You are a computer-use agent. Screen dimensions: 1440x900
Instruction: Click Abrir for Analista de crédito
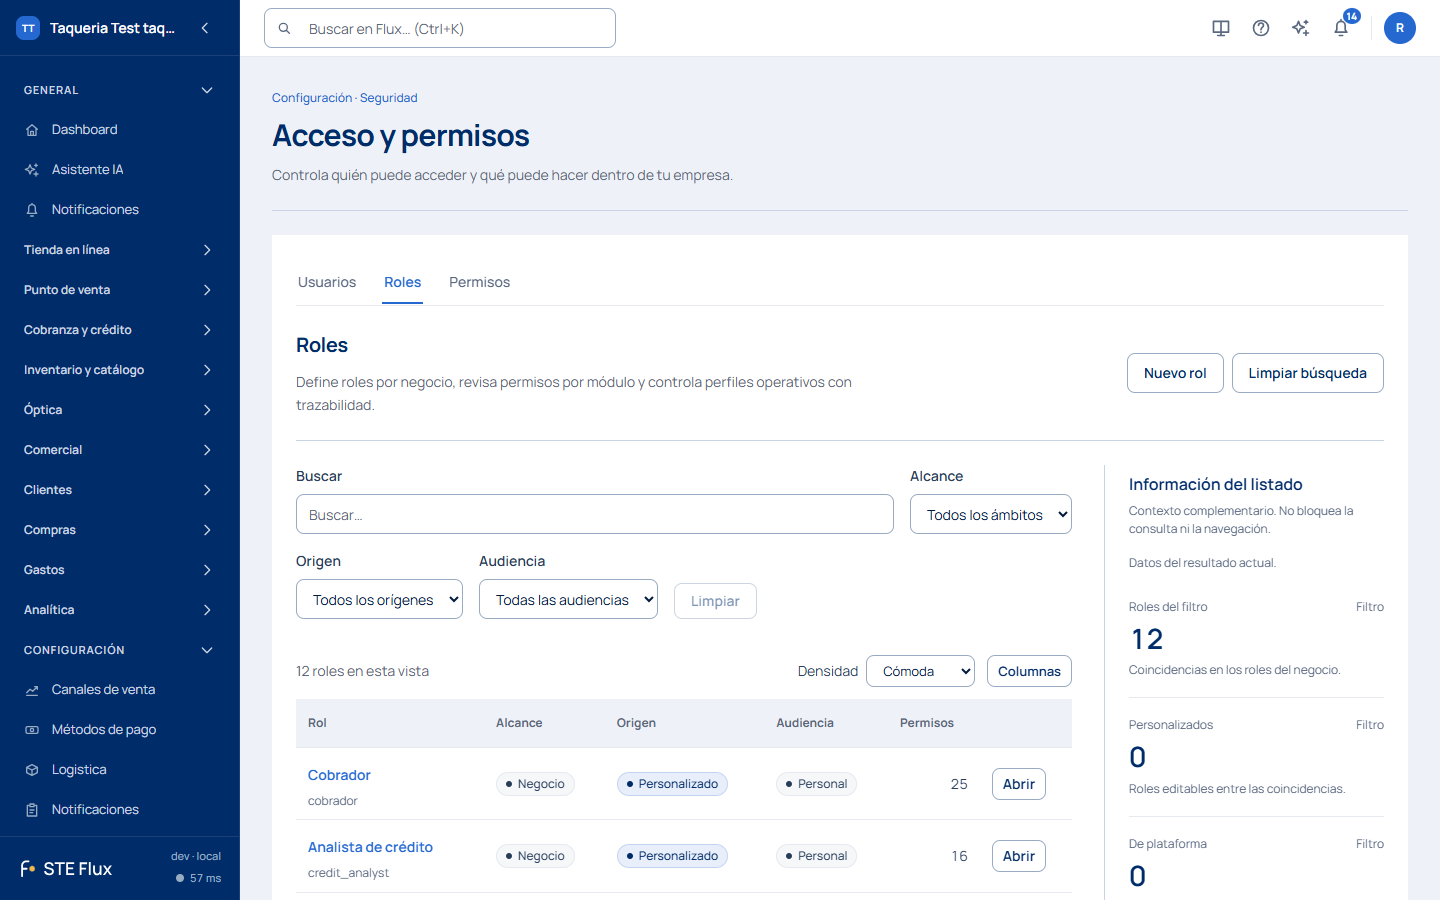tap(1018, 856)
